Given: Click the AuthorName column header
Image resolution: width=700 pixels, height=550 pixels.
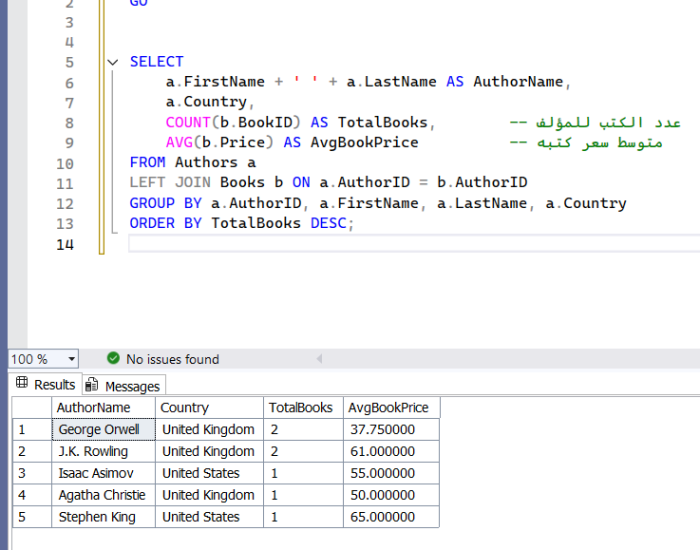Looking at the screenshot, I should click(x=94, y=408).
